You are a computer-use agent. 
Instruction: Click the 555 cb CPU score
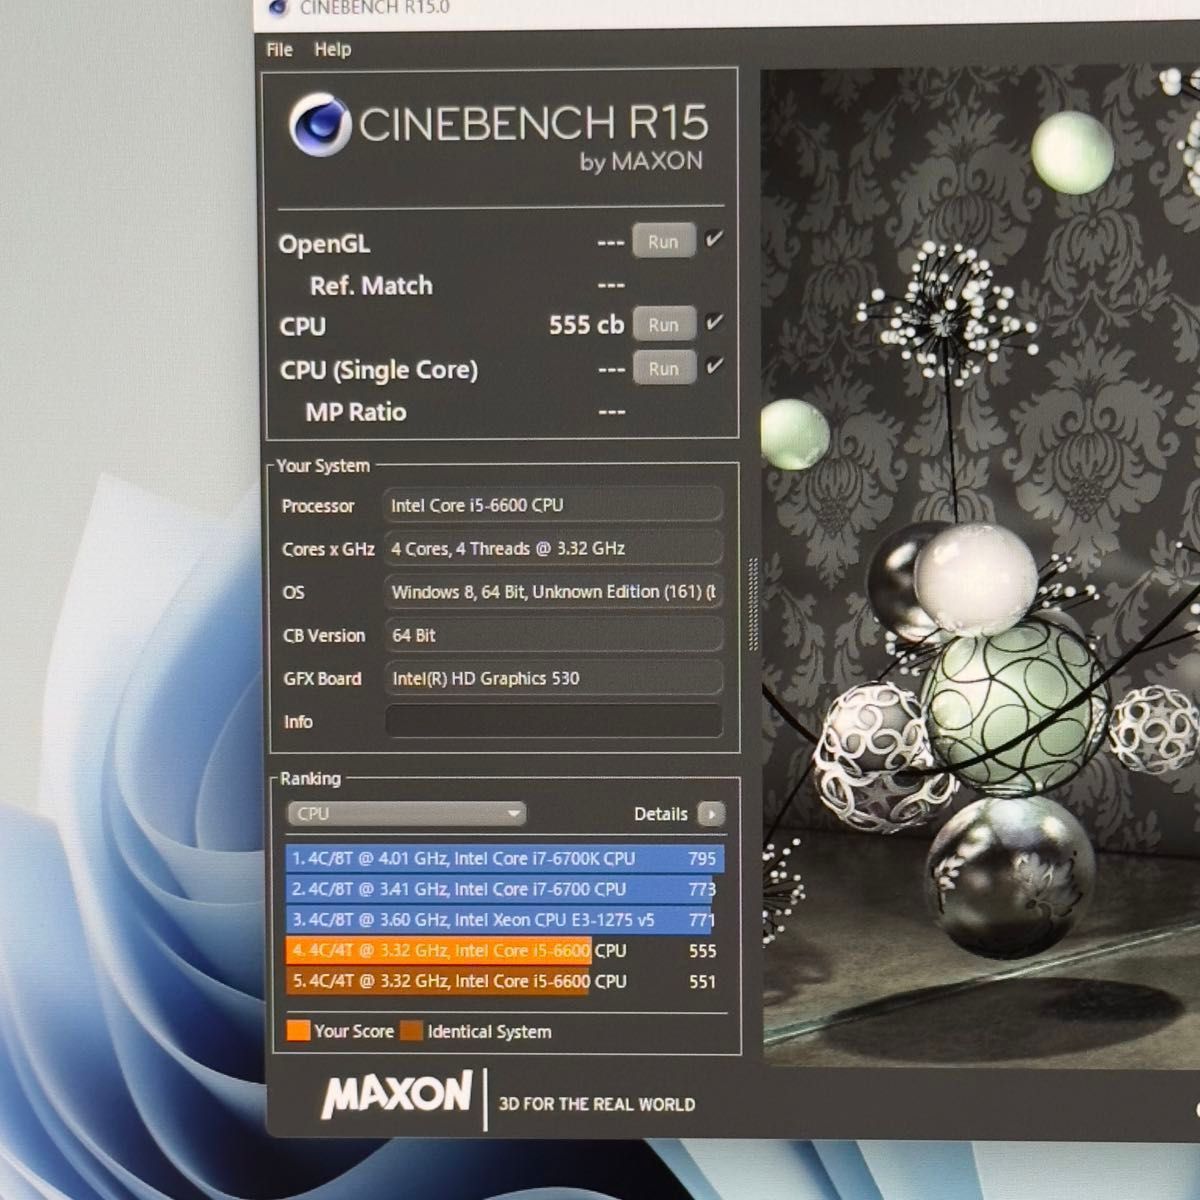[x=586, y=325]
